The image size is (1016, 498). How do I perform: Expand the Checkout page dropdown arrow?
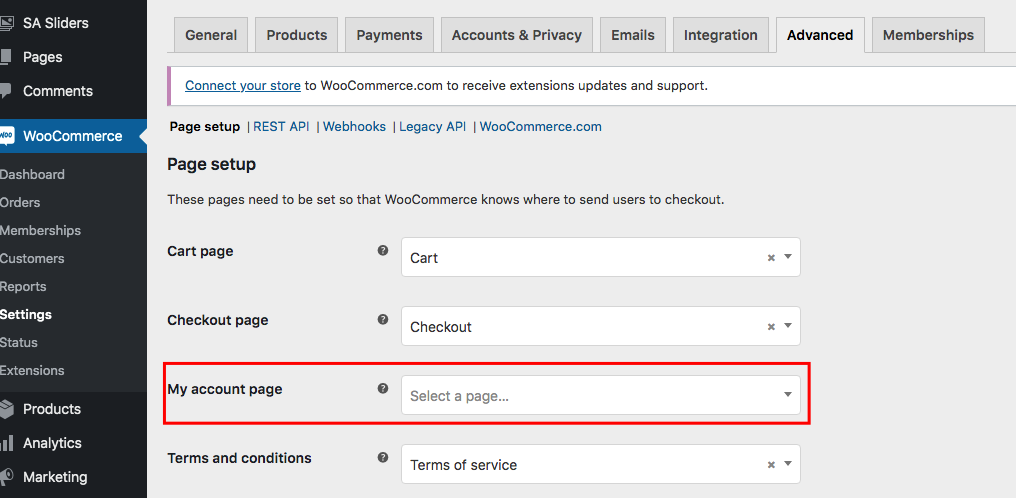click(x=788, y=326)
